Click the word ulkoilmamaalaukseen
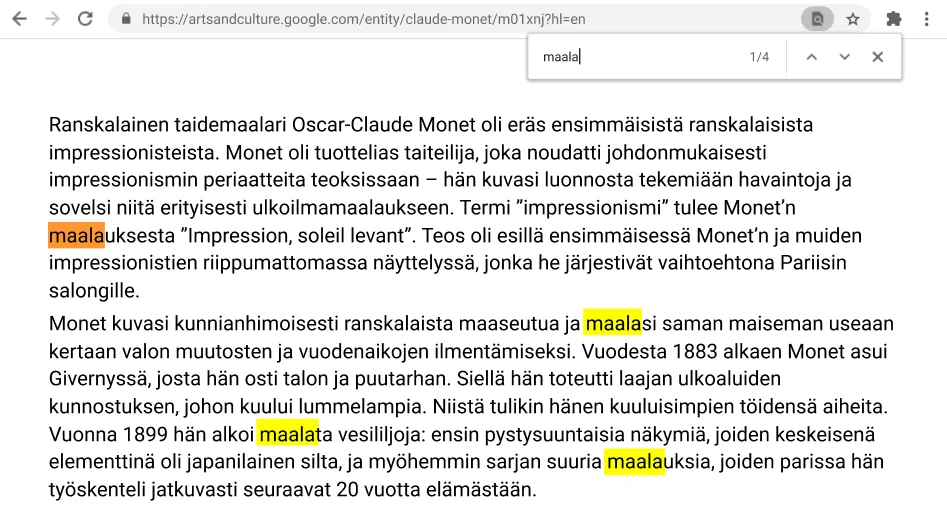 (x=350, y=208)
